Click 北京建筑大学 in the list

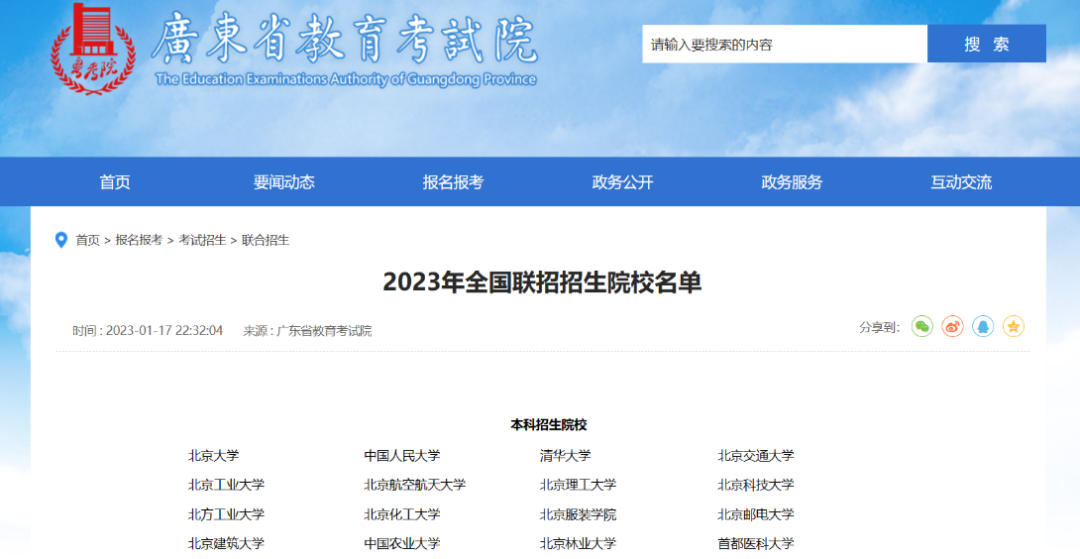226,543
